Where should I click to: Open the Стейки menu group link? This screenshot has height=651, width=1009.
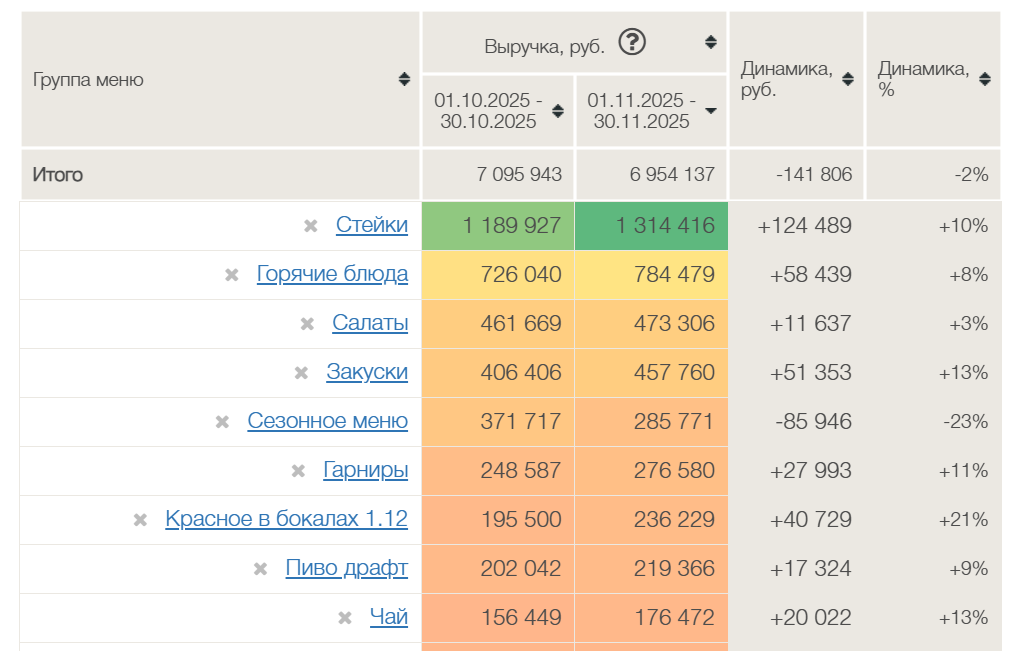[371, 225]
